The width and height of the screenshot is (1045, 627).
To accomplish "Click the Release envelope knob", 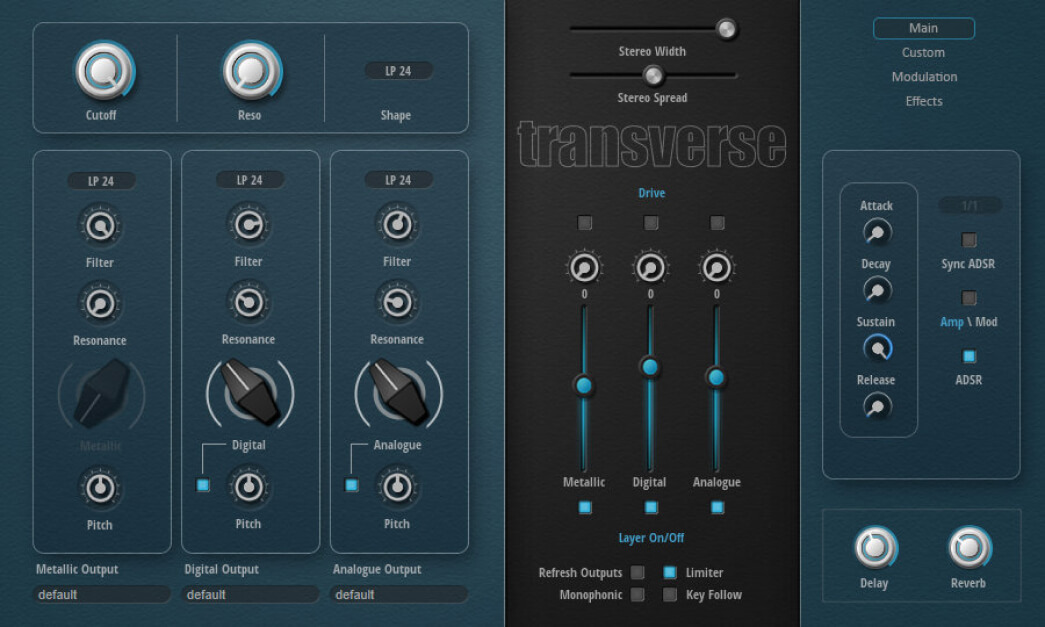I will 876,406.
